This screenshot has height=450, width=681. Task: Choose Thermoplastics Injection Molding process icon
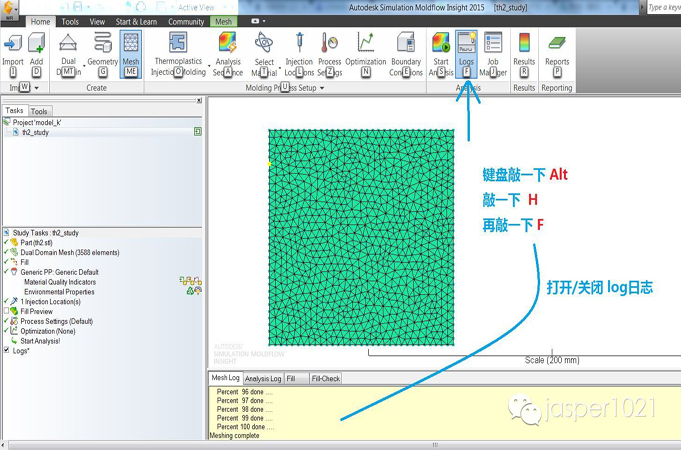coord(178,43)
